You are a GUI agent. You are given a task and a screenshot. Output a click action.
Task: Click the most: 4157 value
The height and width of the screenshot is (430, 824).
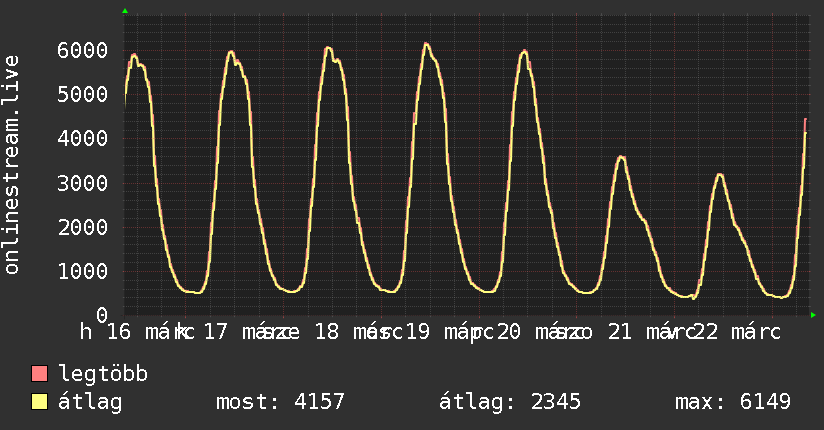pyautogui.click(x=280, y=402)
